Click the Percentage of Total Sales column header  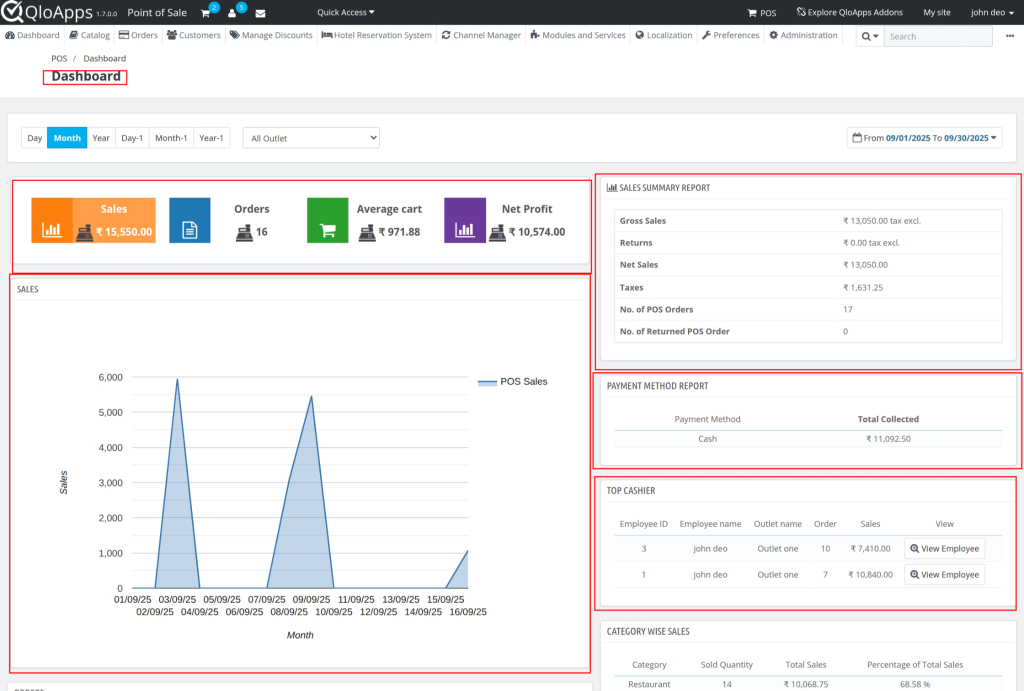915,665
